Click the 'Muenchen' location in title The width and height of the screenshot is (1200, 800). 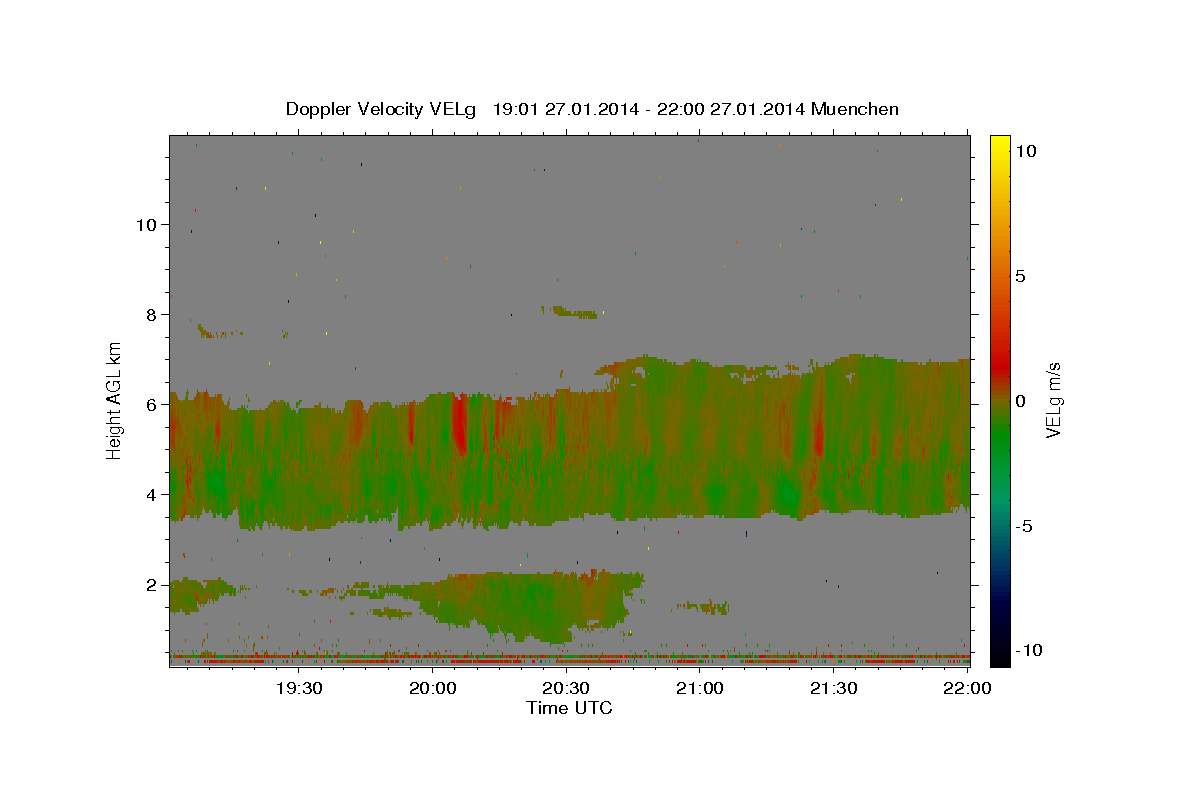coord(856,109)
